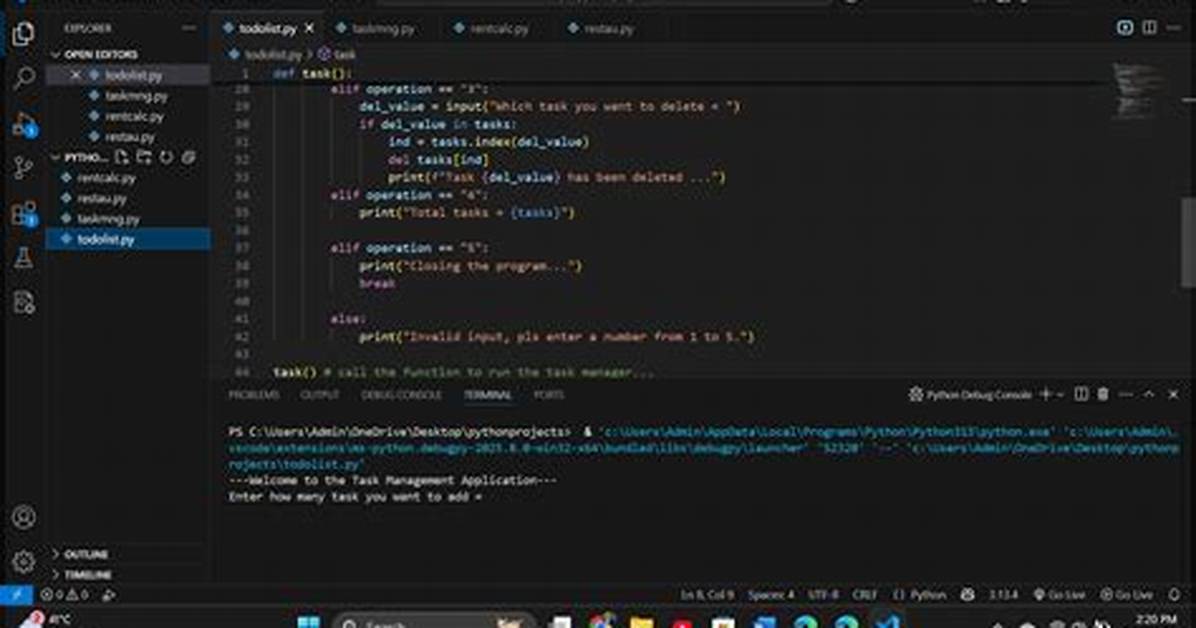
Task: Select the Terminal panel tab
Action: tap(488, 395)
